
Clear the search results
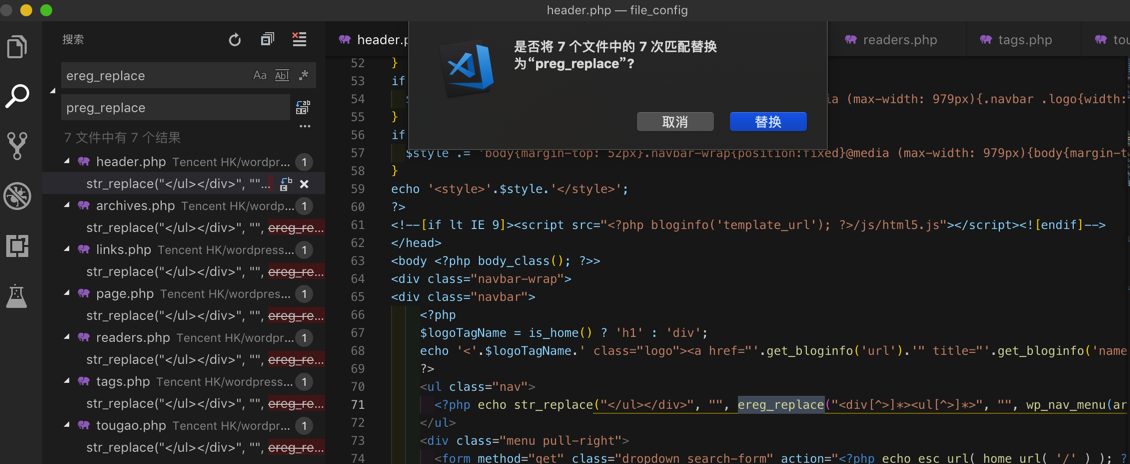click(299, 40)
